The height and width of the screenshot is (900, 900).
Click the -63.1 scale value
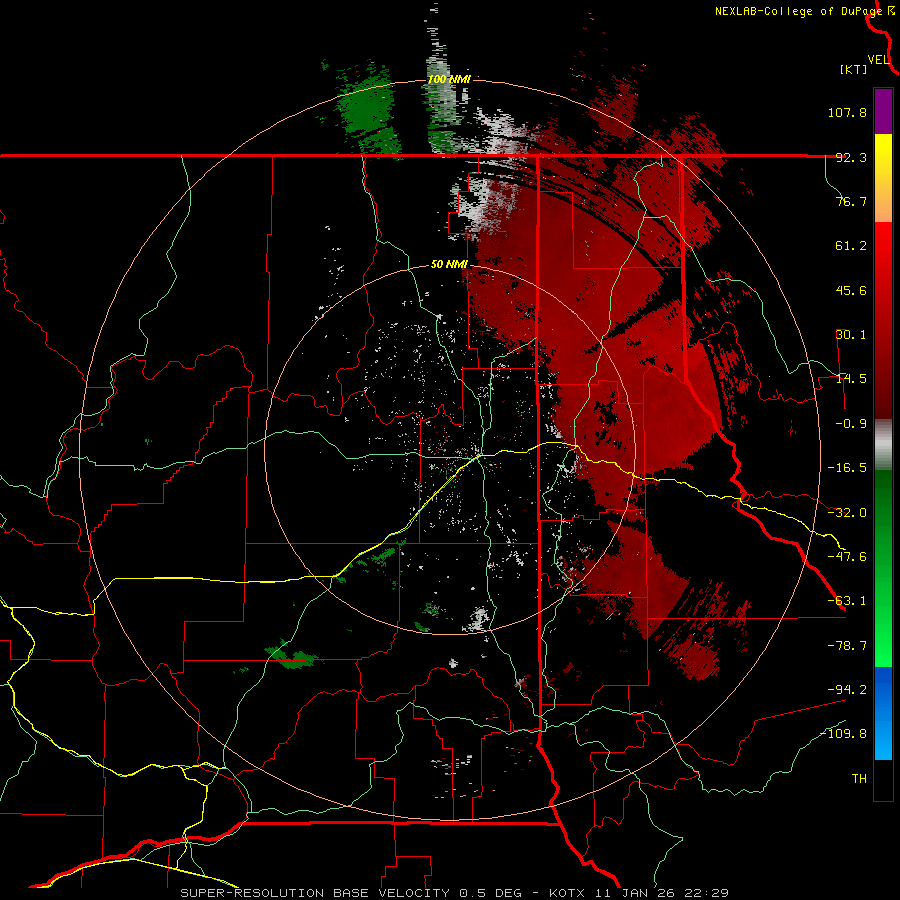(x=847, y=601)
